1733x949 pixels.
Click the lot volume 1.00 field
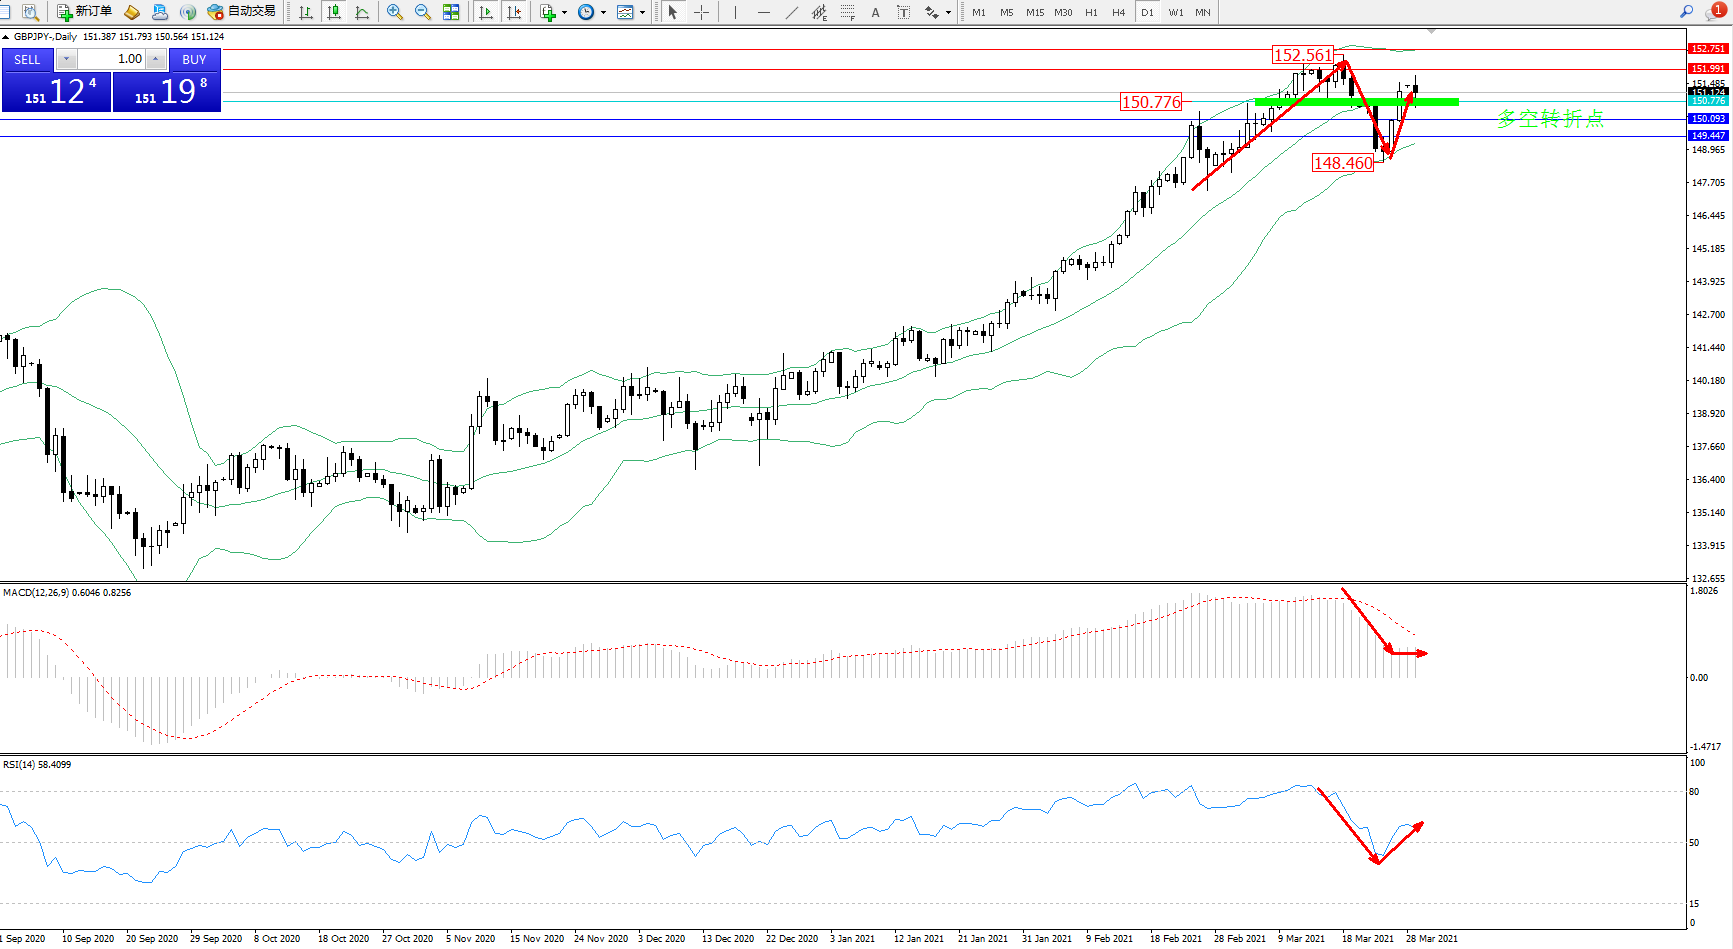point(114,59)
